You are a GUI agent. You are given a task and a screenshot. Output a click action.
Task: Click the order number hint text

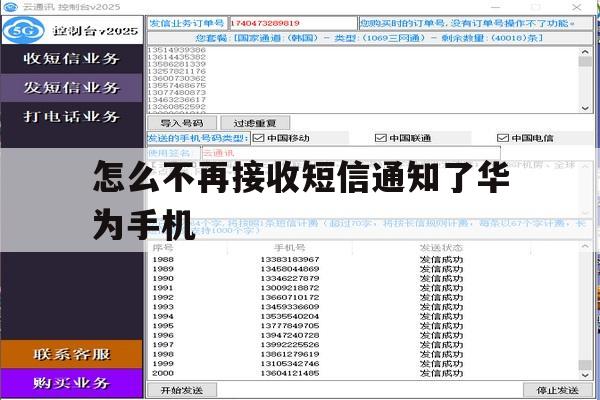point(467,23)
